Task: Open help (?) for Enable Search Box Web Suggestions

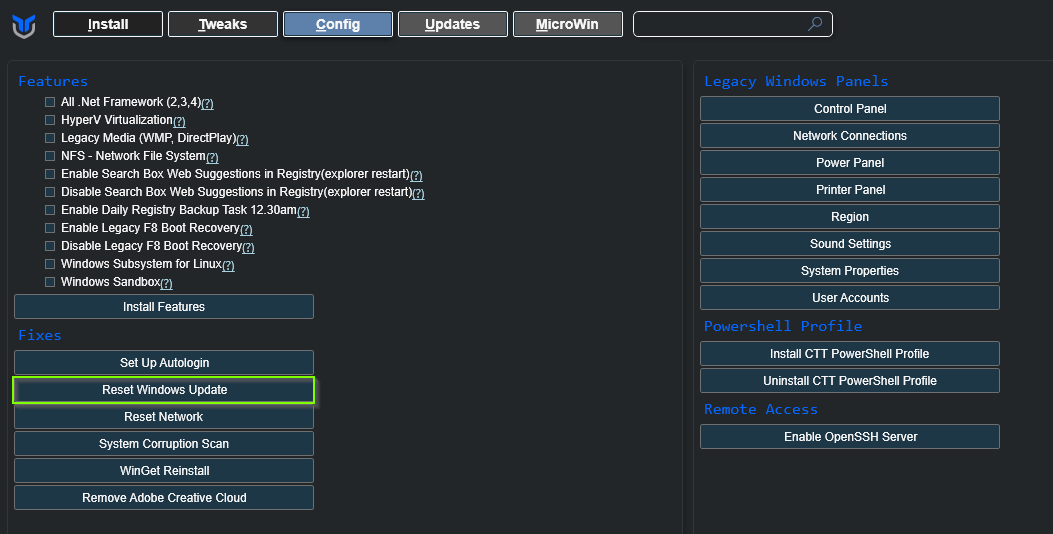Action: click(x=416, y=175)
